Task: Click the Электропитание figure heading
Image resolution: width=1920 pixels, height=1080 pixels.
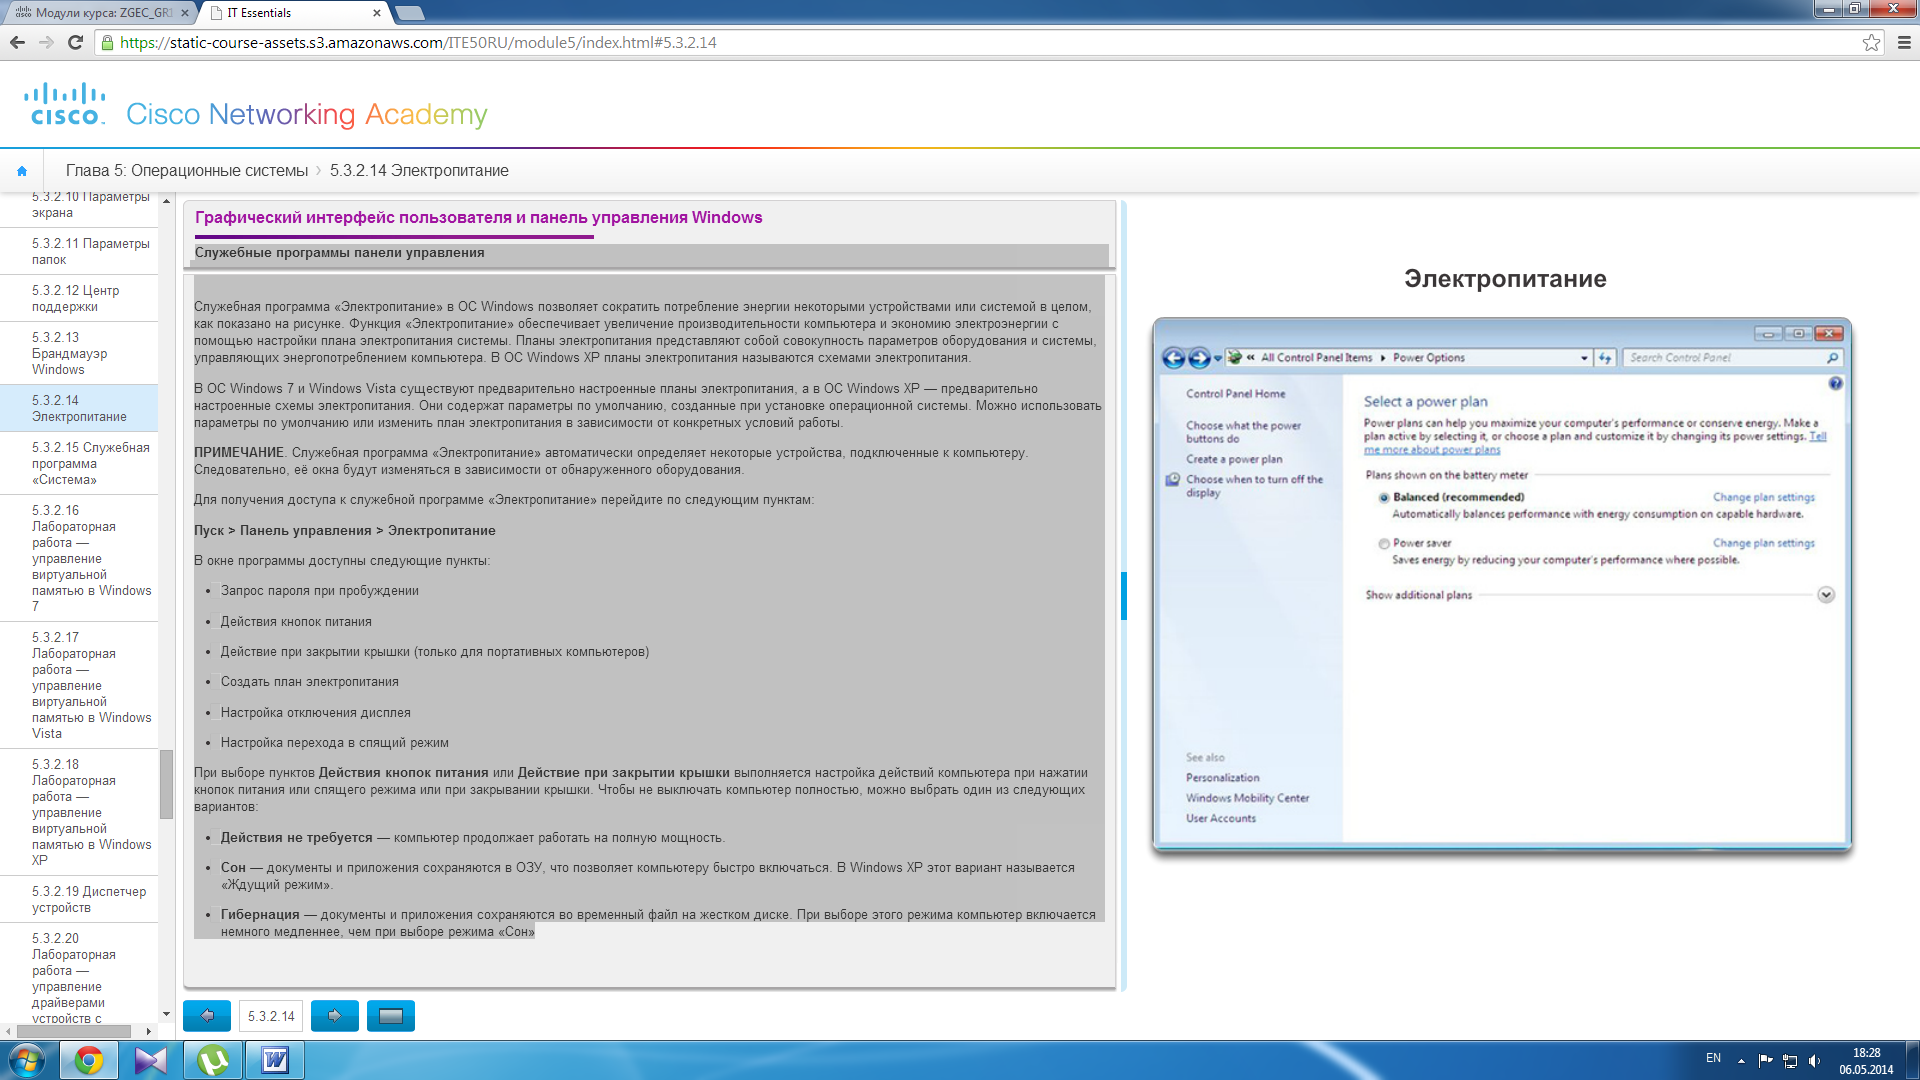Action: point(1505,279)
